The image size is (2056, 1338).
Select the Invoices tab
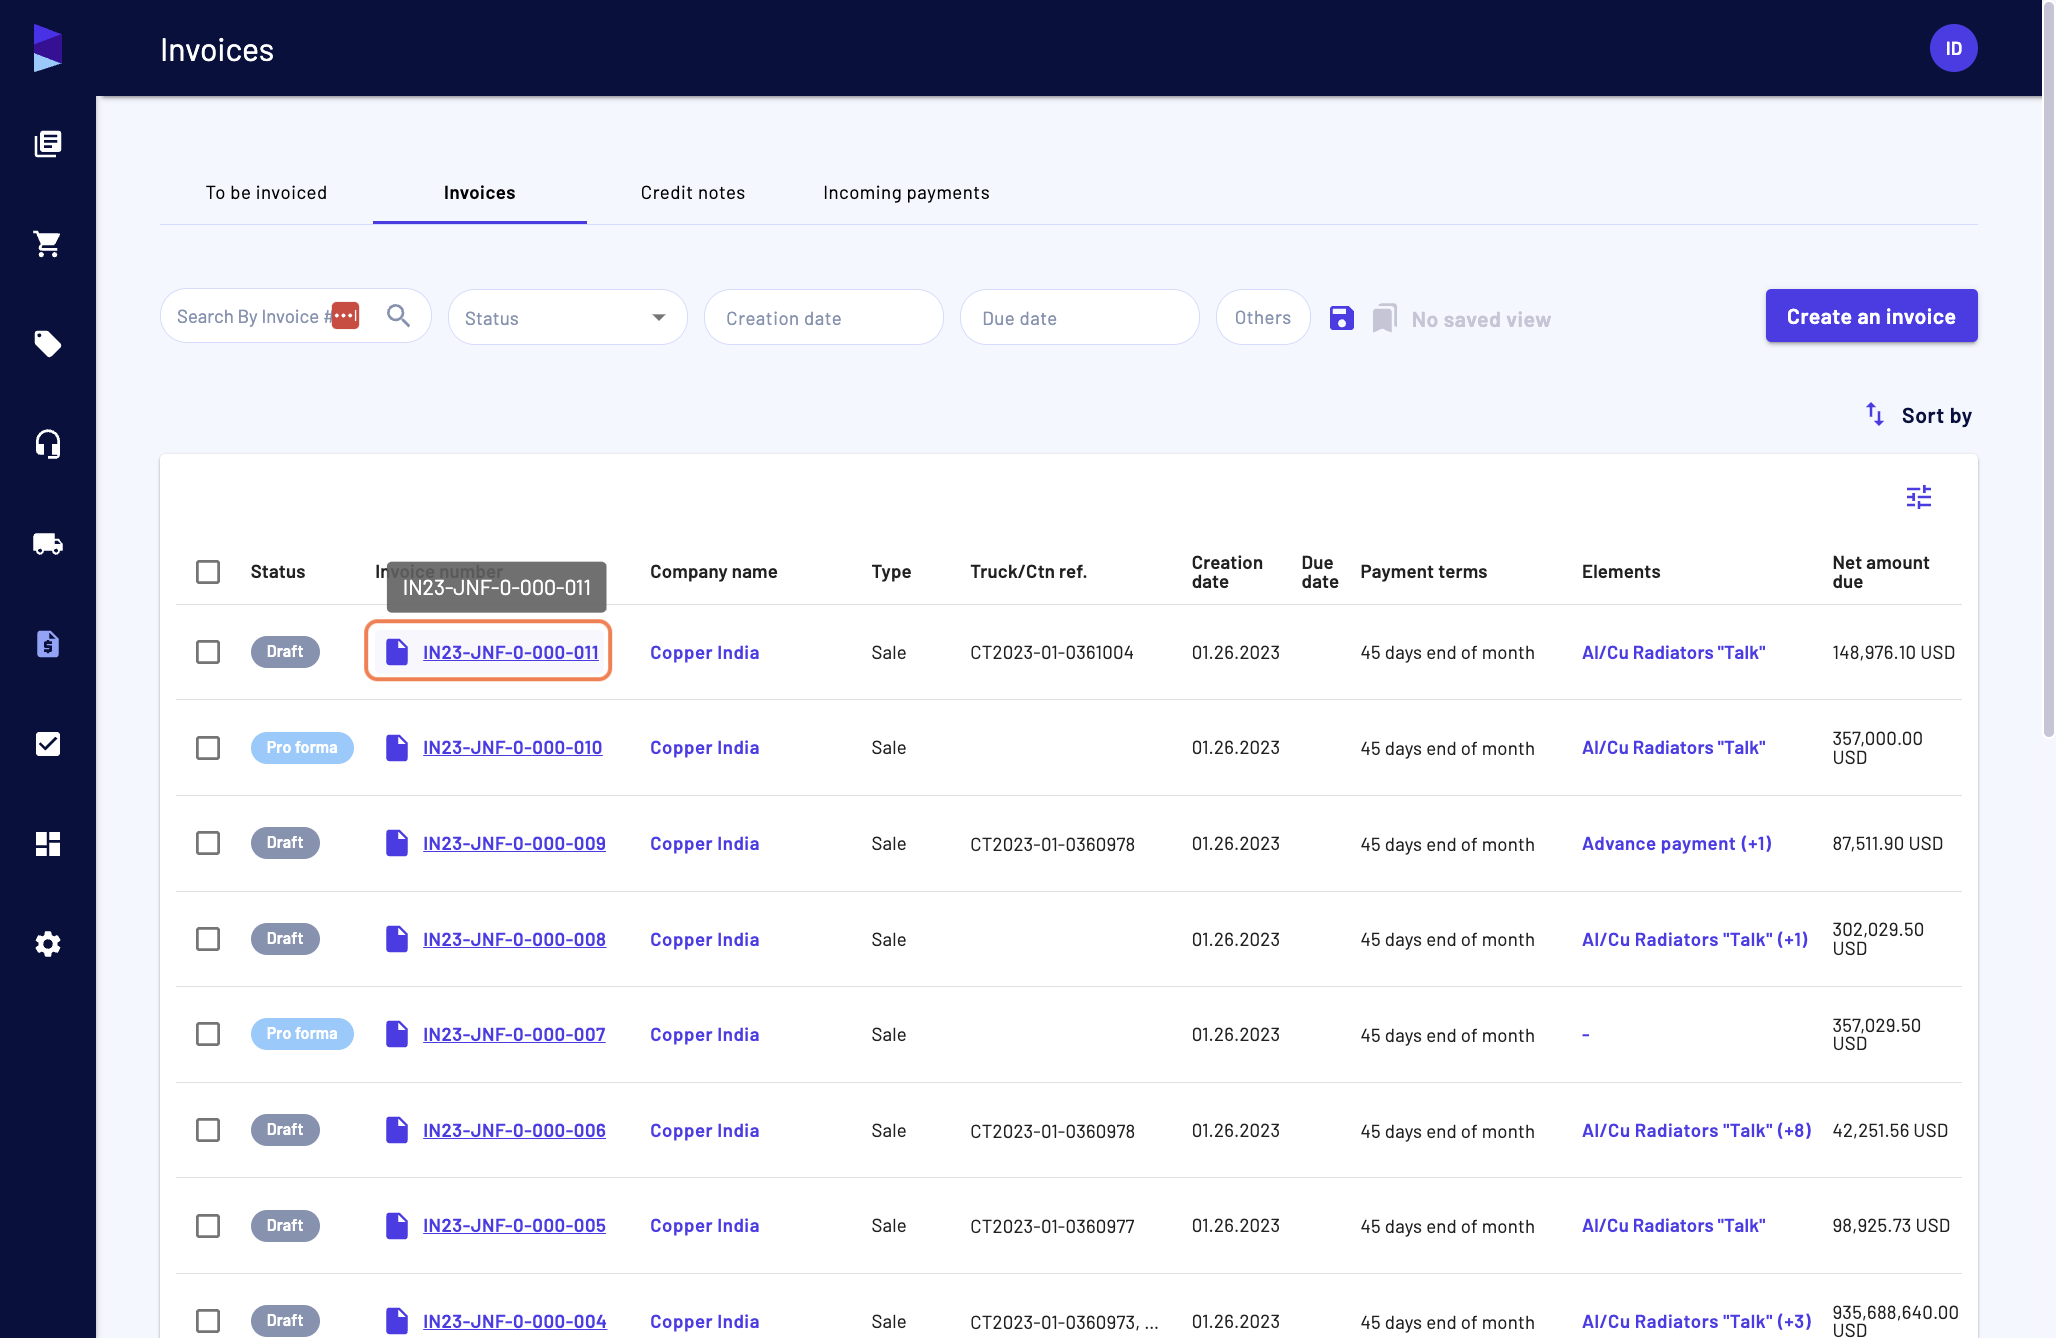pyautogui.click(x=479, y=193)
